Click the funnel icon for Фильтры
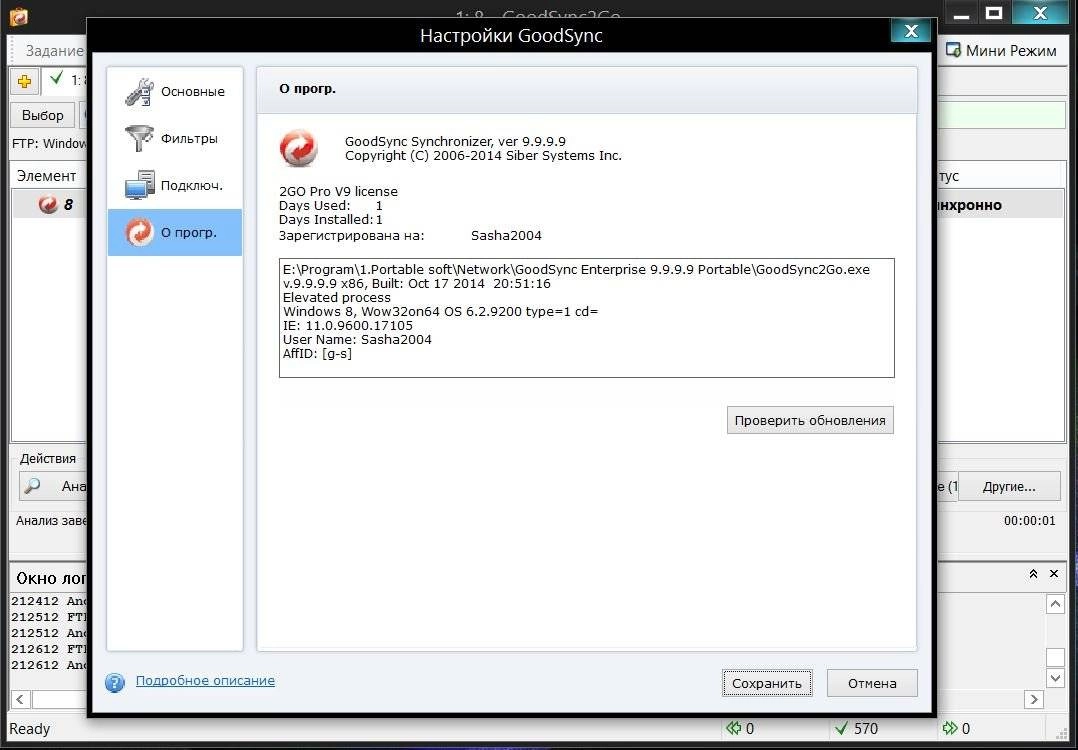This screenshot has width=1078, height=750. (139, 138)
